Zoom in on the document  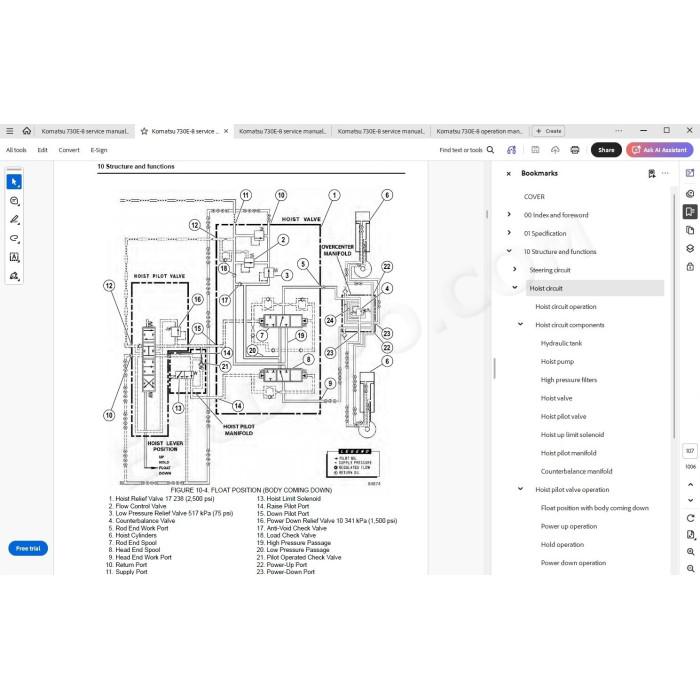690,552
